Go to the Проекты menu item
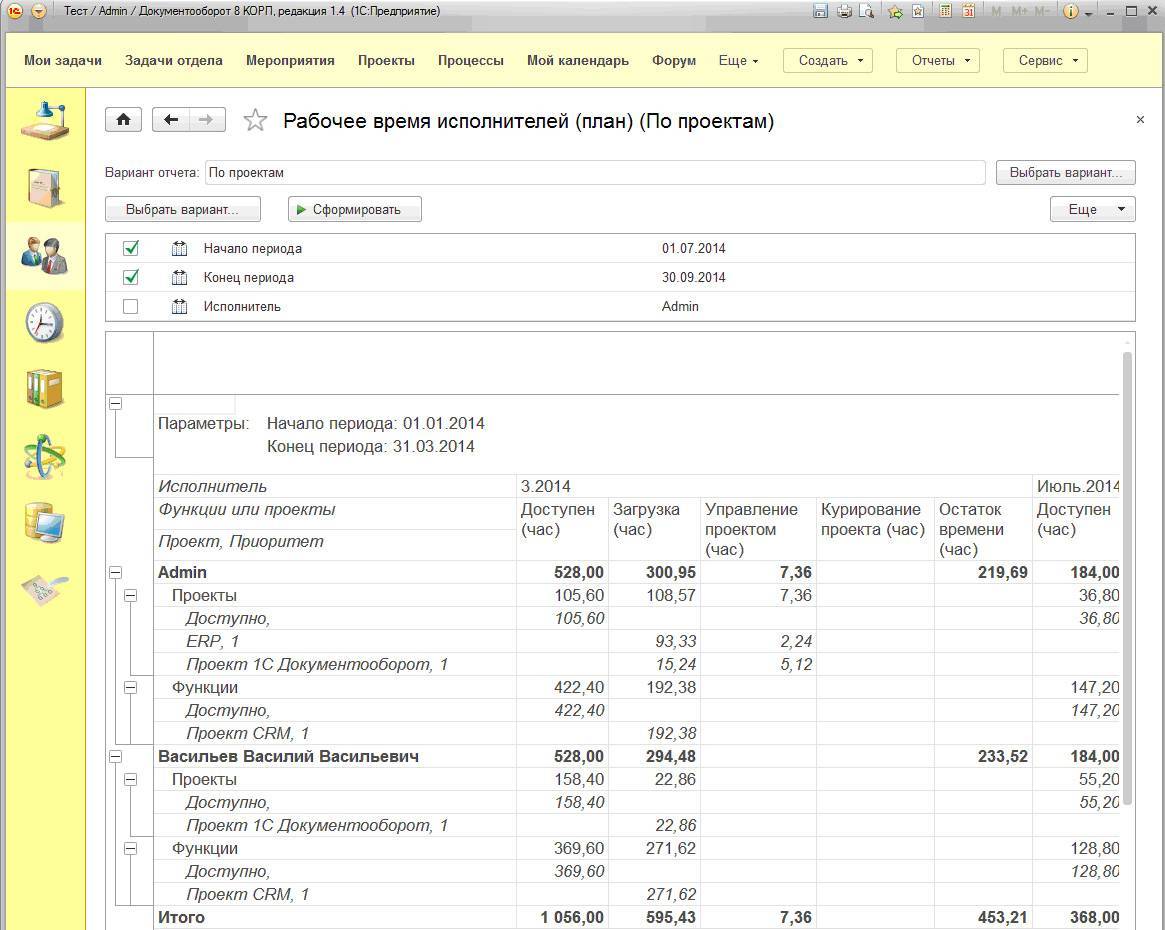1165x930 pixels. (x=386, y=60)
